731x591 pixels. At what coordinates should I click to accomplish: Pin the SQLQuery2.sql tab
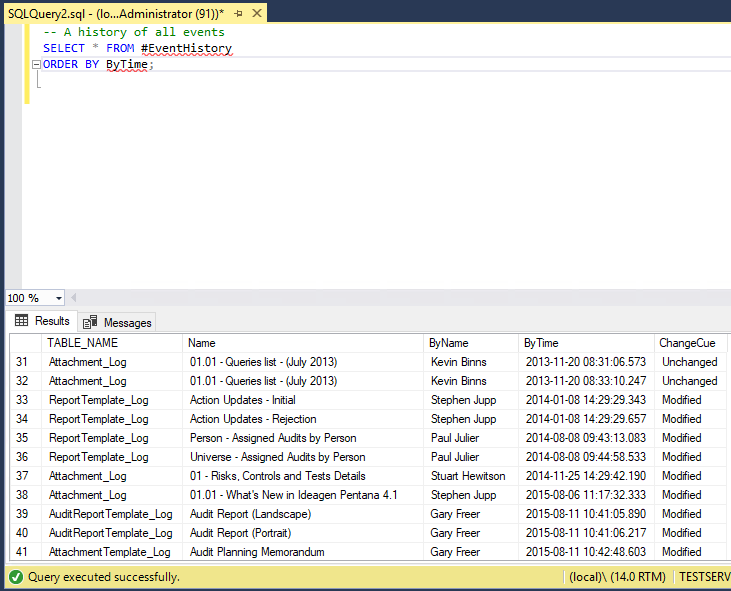pyautogui.click(x=238, y=14)
